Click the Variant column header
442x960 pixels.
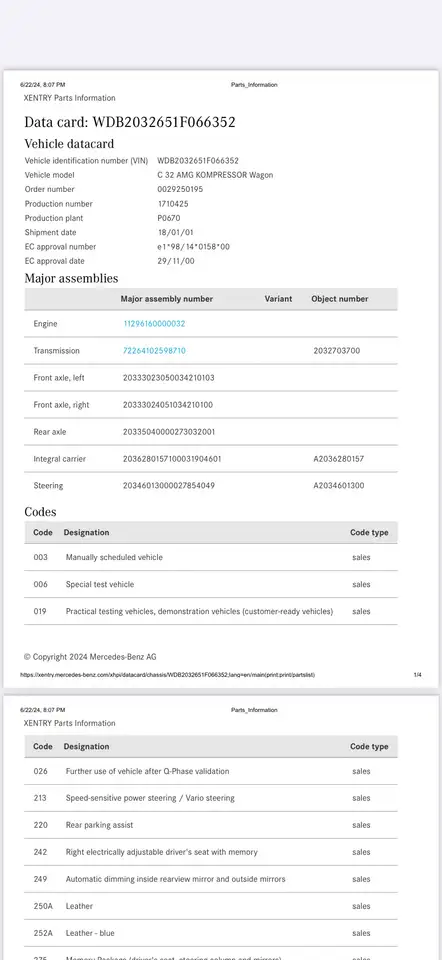click(279, 299)
